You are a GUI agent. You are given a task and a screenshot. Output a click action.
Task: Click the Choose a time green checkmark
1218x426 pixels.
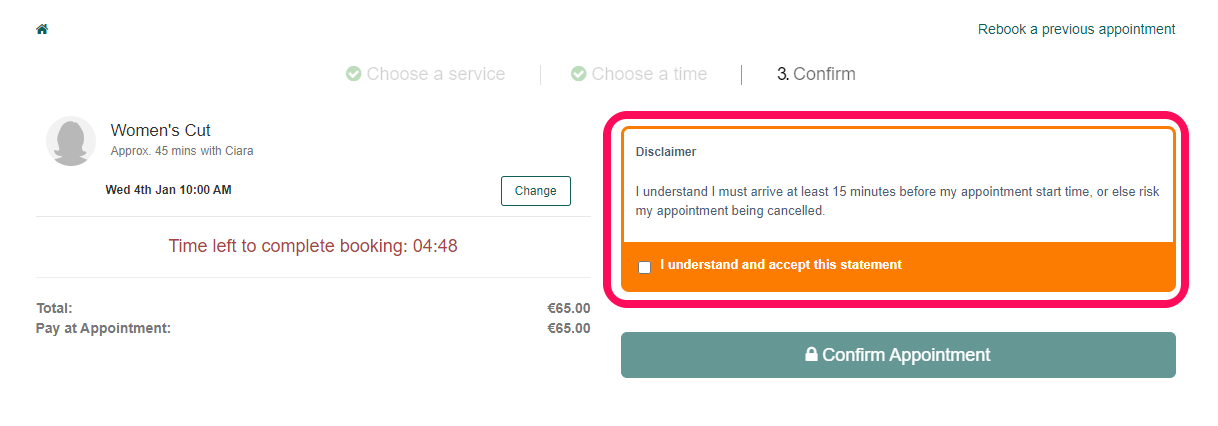click(x=578, y=74)
